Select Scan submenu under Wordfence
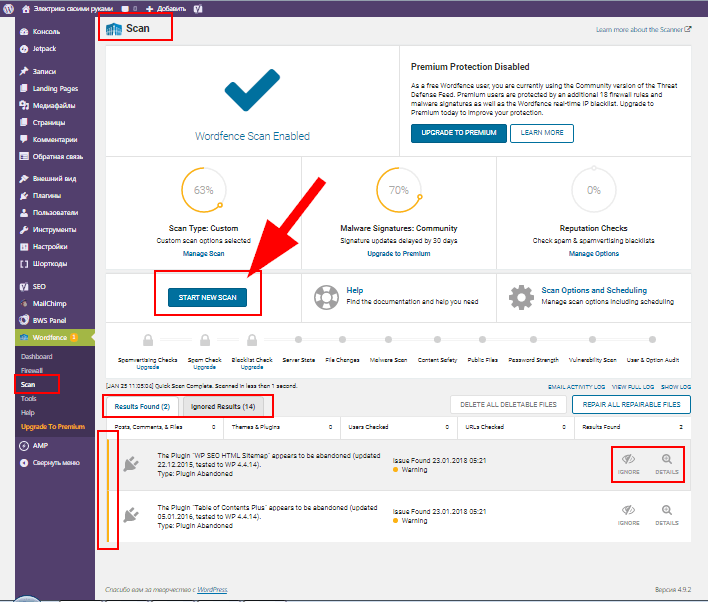Image resolution: width=708 pixels, height=602 pixels. coord(28,384)
